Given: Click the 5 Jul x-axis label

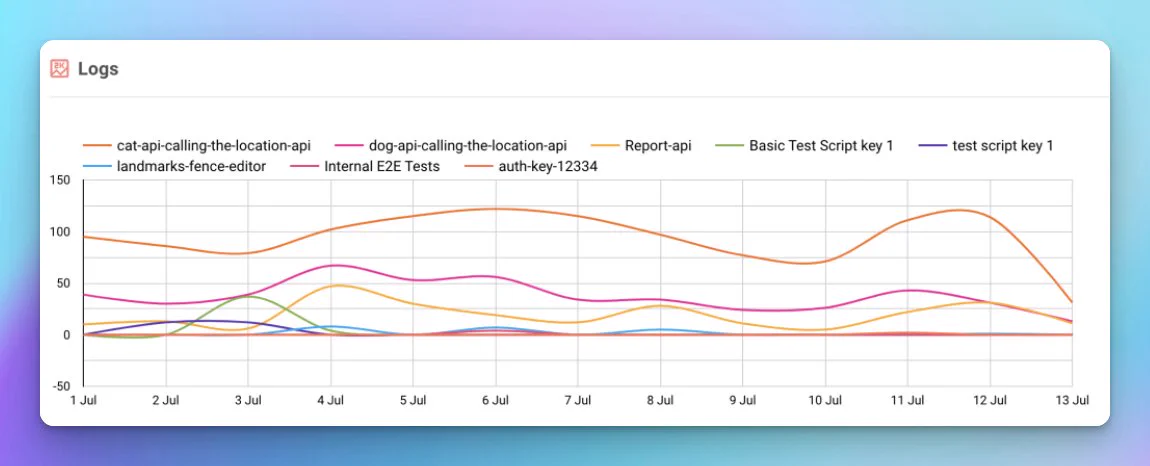Looking at the screenshot, I should point(413,401).
